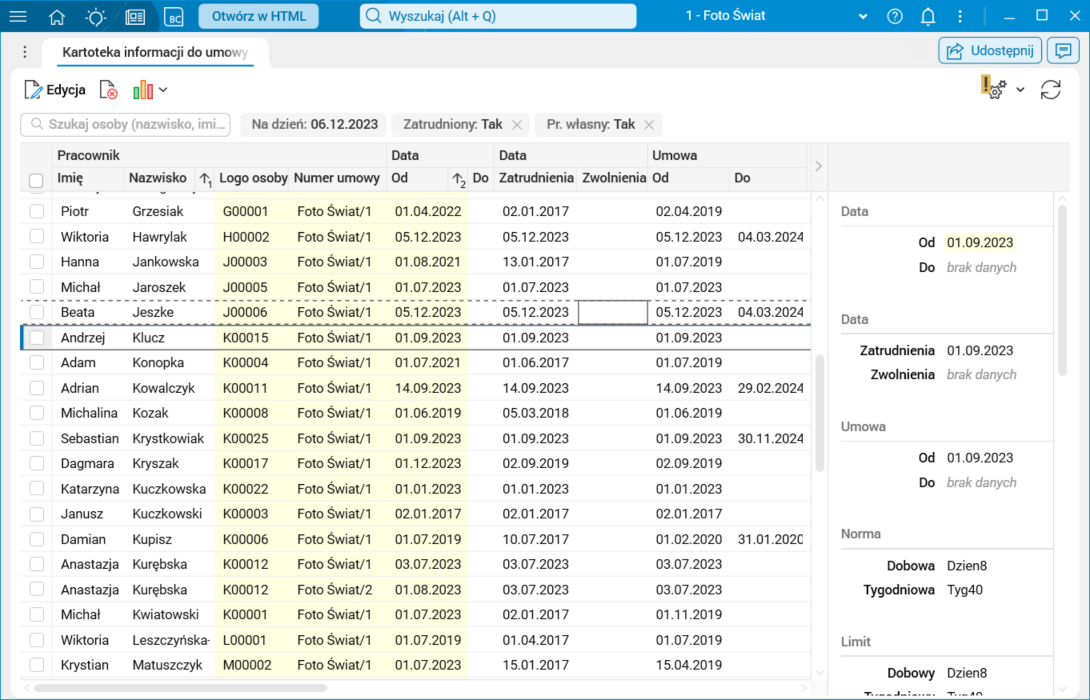Click in the Wyszukaj (Alt + Q) search box

click(x=498, y=16)
